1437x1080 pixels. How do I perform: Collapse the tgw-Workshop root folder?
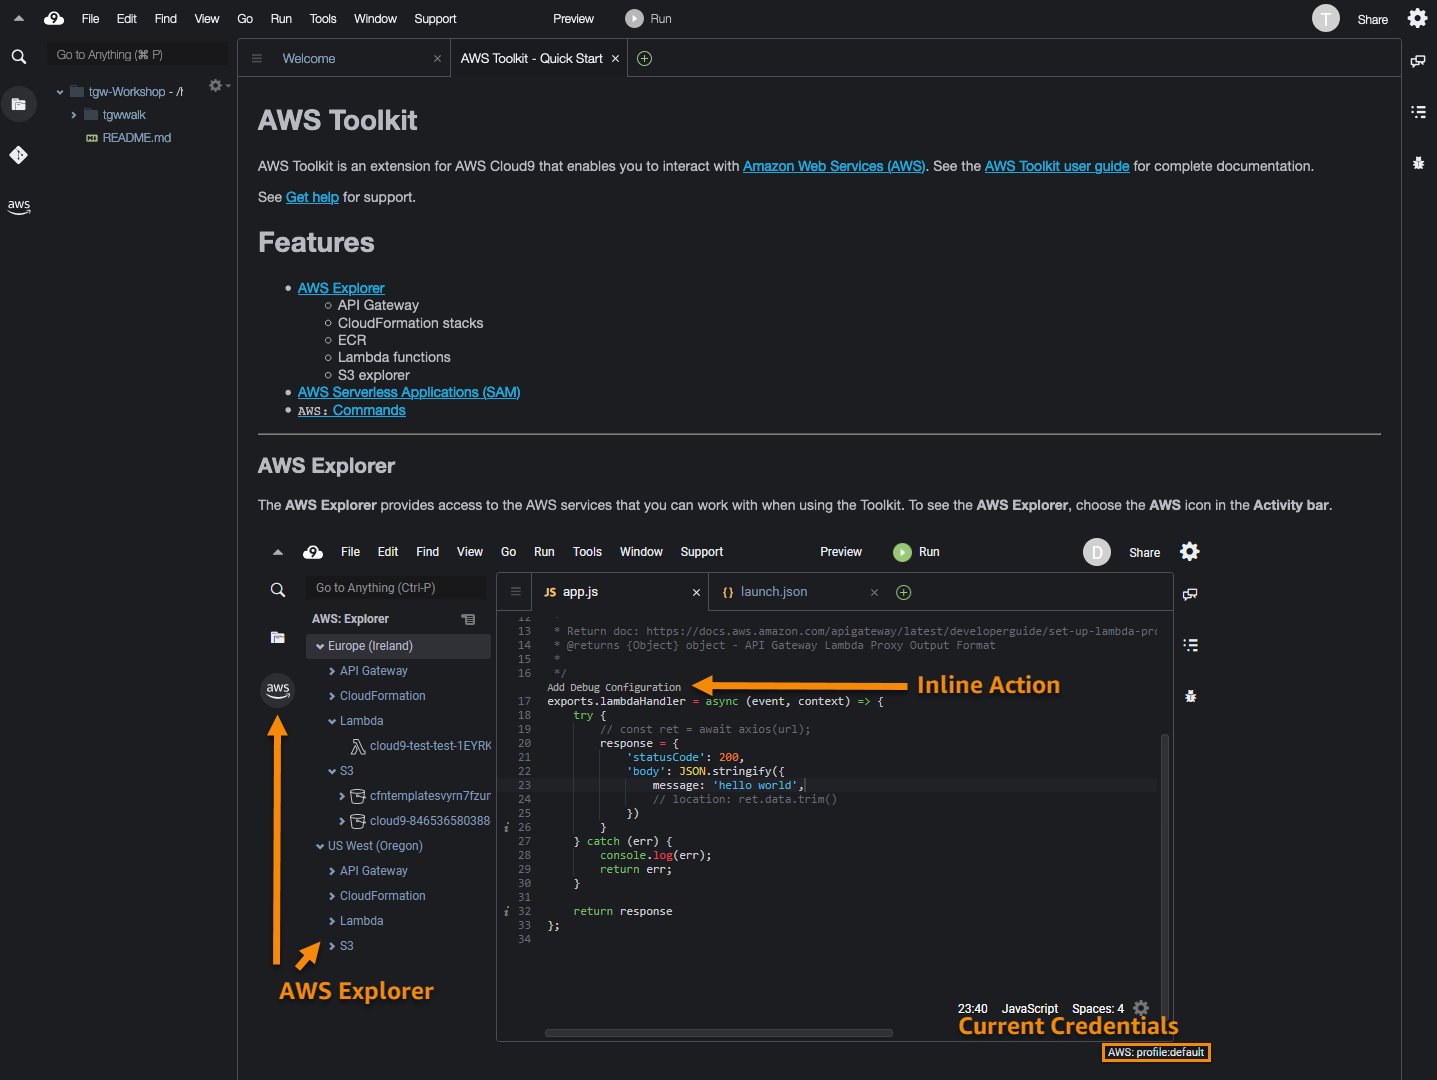[x=60, y=92]
